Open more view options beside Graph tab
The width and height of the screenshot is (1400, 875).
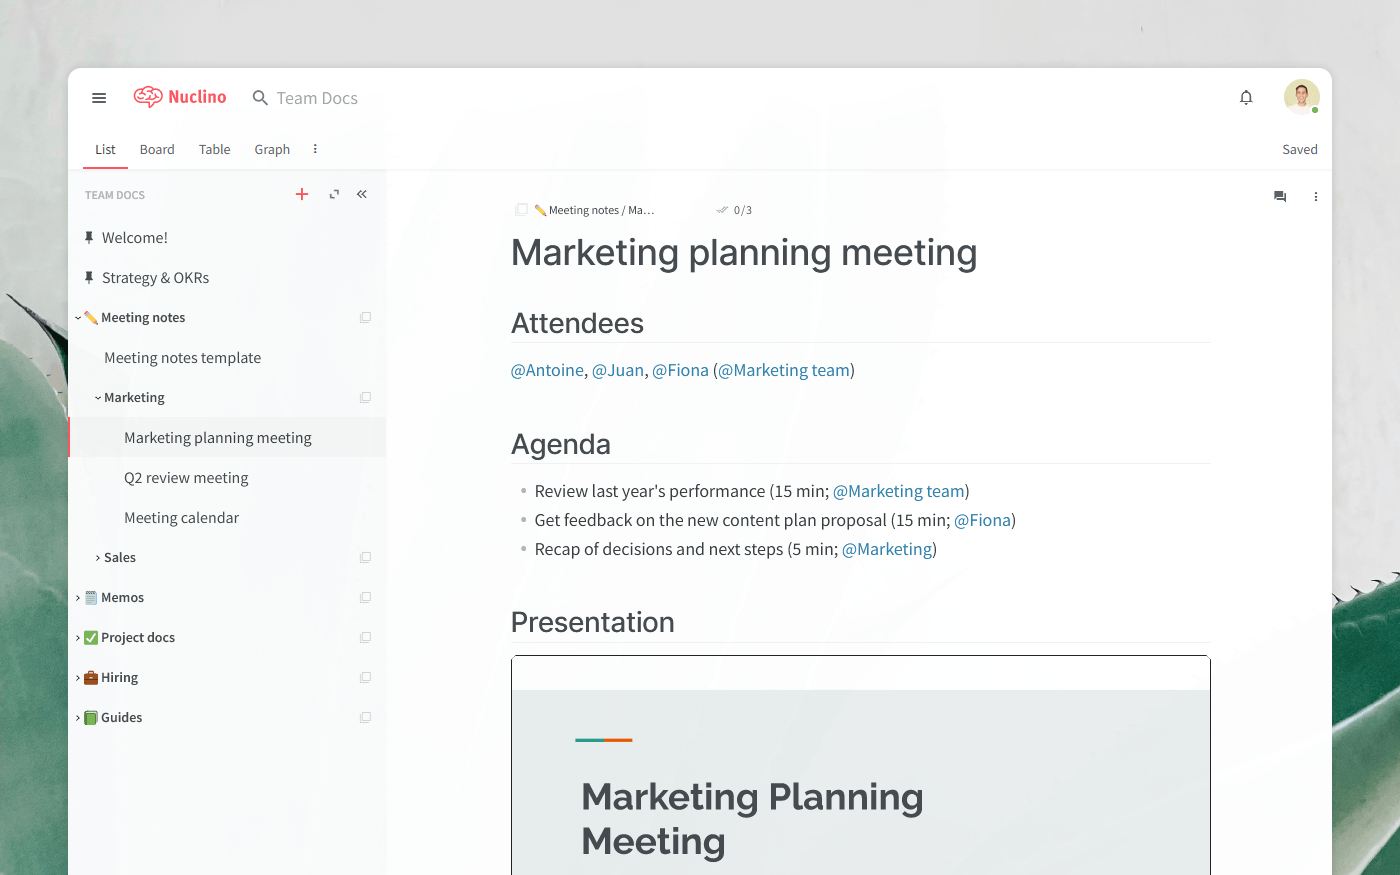point(315,149)
